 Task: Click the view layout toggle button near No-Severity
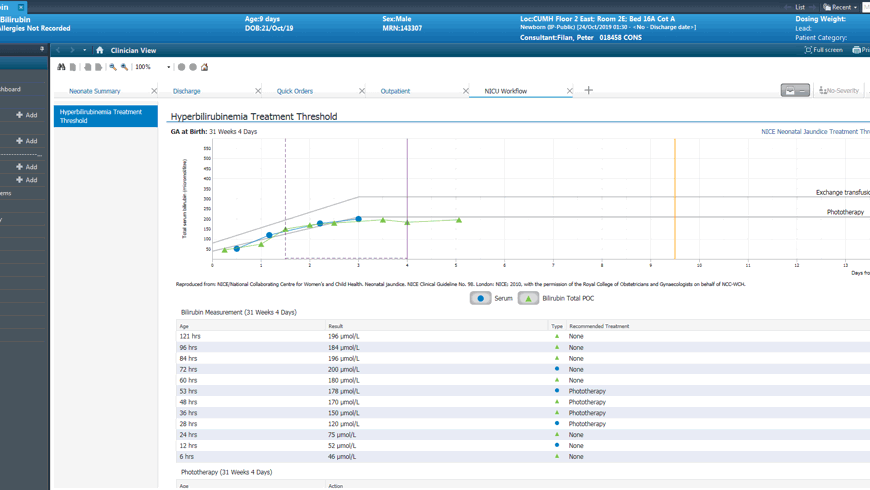(x=795, y=91)
